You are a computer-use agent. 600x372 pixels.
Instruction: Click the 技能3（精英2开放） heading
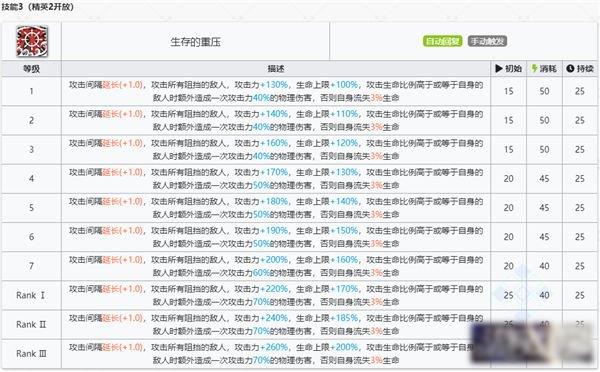pos(37,7)
